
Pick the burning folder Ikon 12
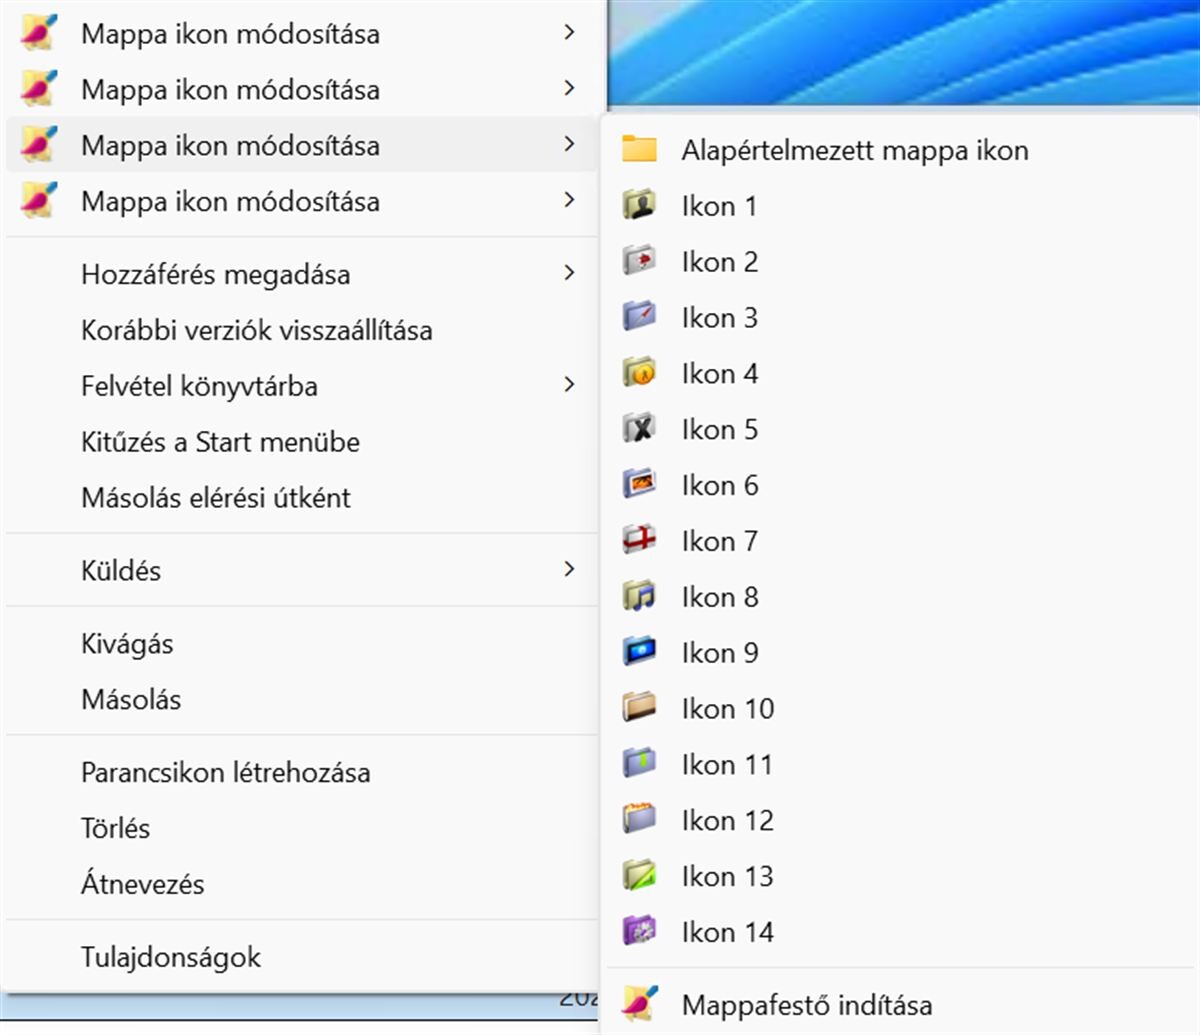pos(725,820)
